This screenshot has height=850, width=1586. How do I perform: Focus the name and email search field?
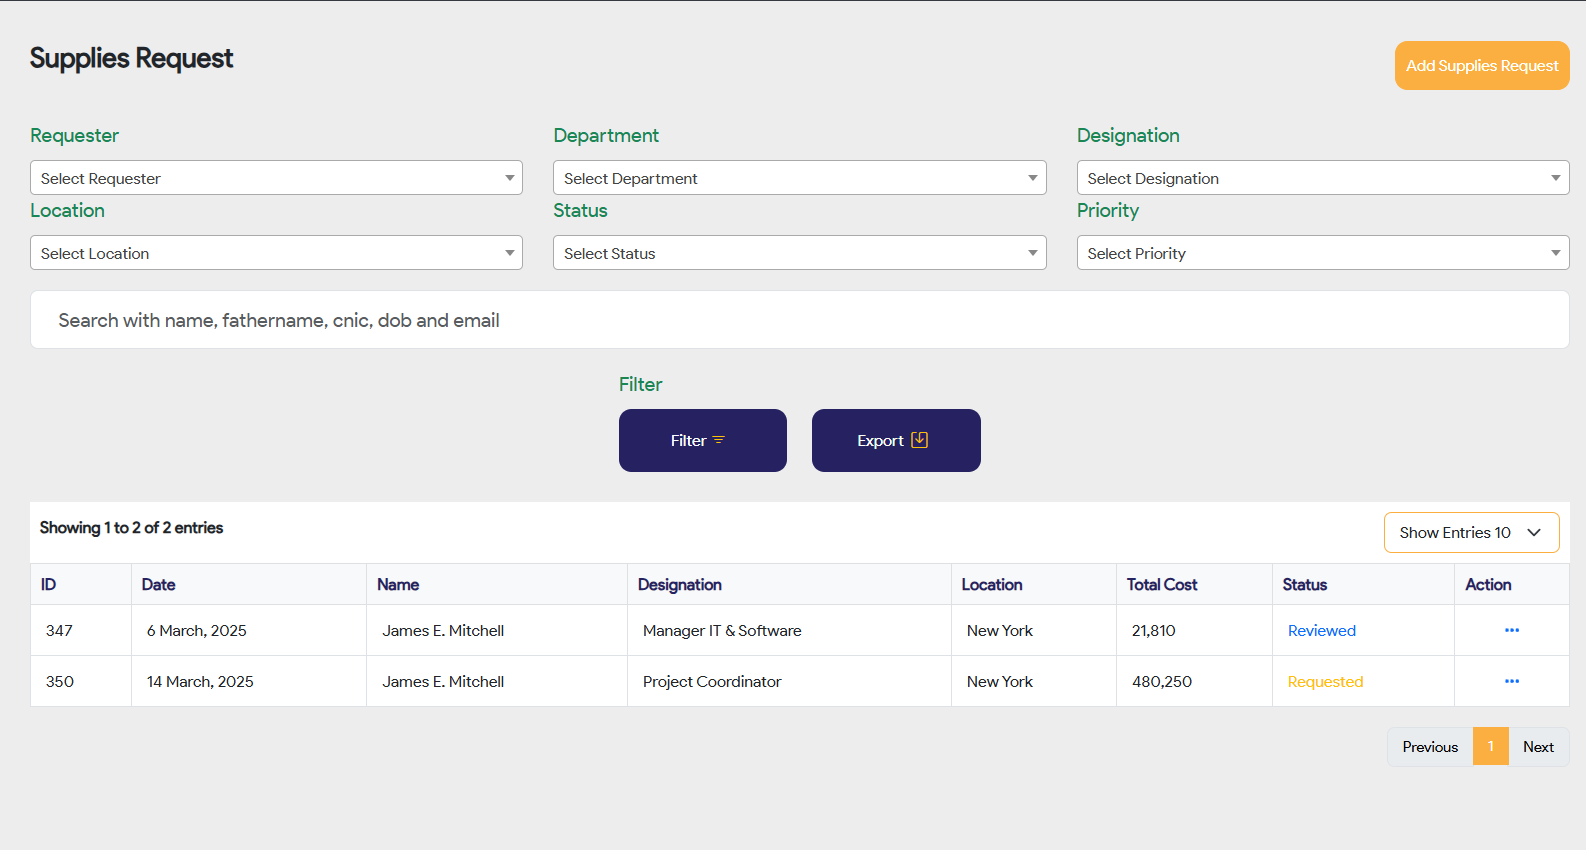[x=799, y=320]
